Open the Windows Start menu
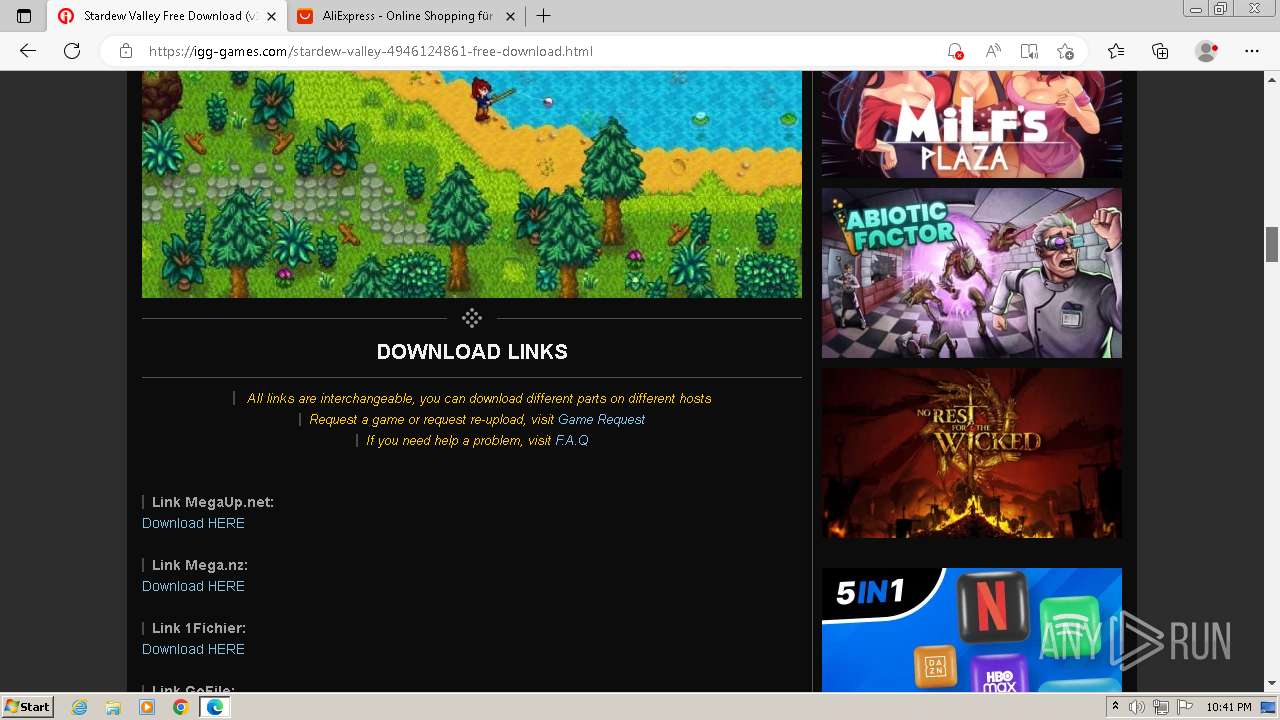This screenshot has height=720, width=1280. (x=27, y=707)
